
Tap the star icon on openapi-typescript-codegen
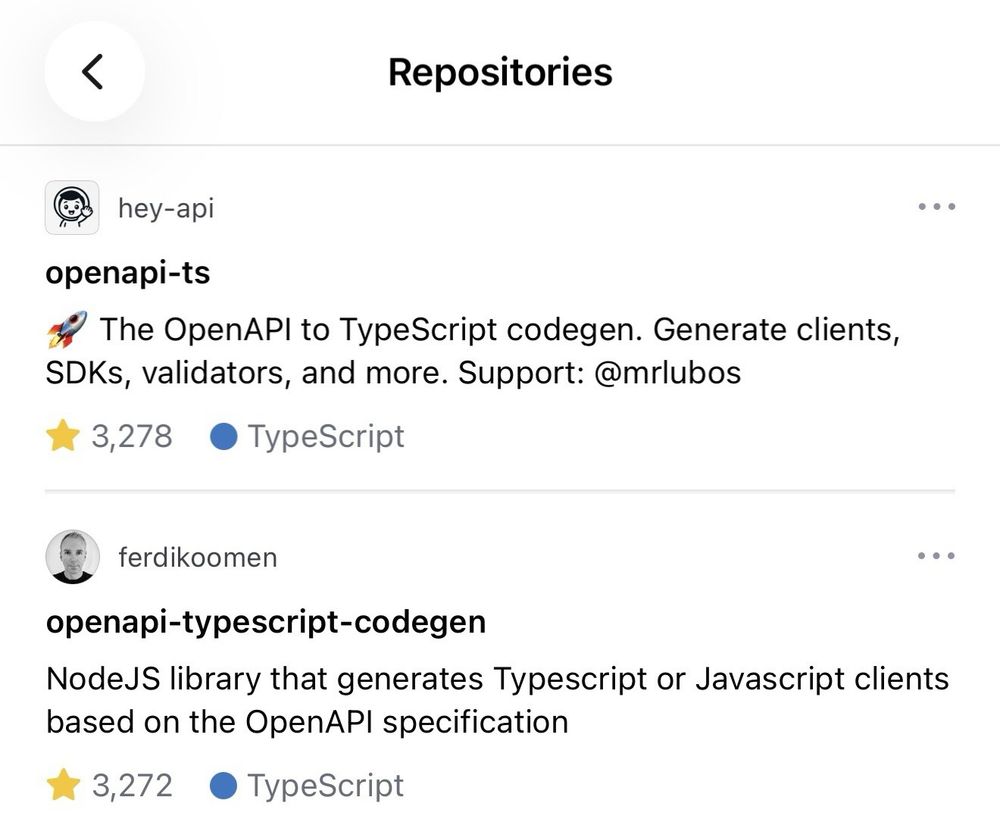[63, 785]
